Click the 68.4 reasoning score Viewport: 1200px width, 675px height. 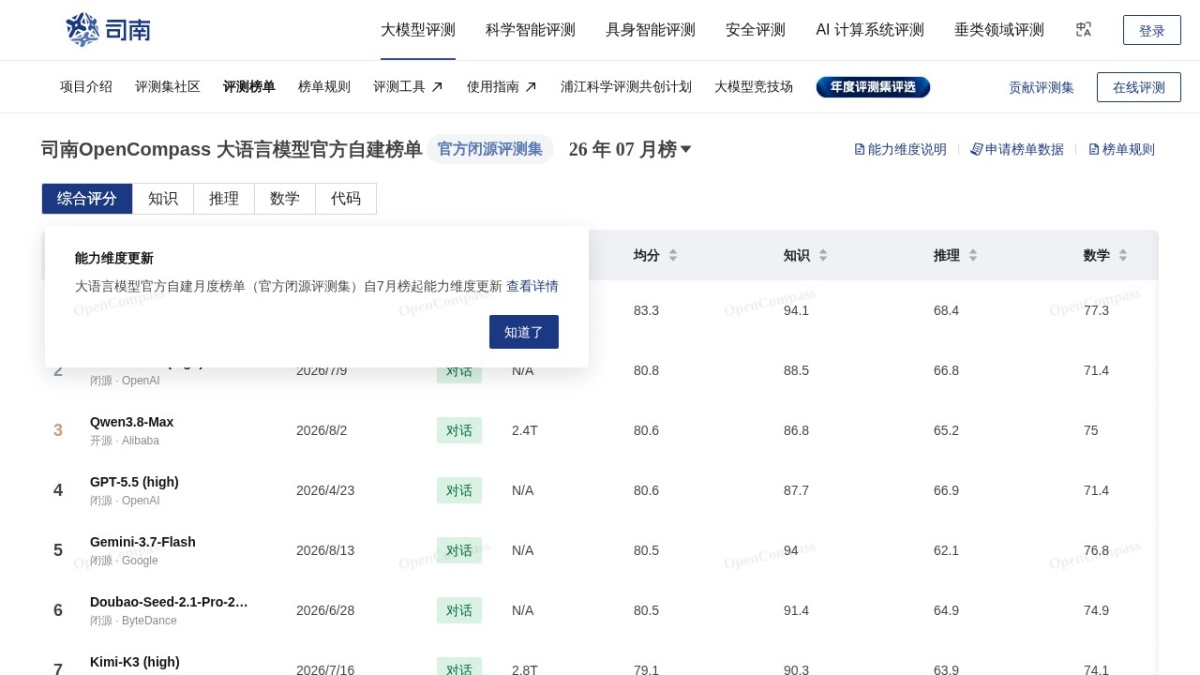(x=946, y=310)
